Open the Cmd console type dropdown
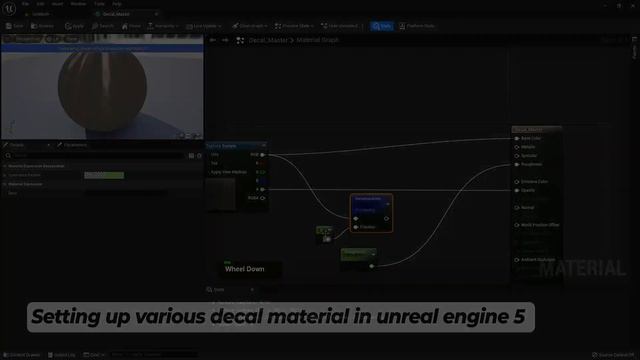This screenshot has width=640, height=360. tap(94, 355)
